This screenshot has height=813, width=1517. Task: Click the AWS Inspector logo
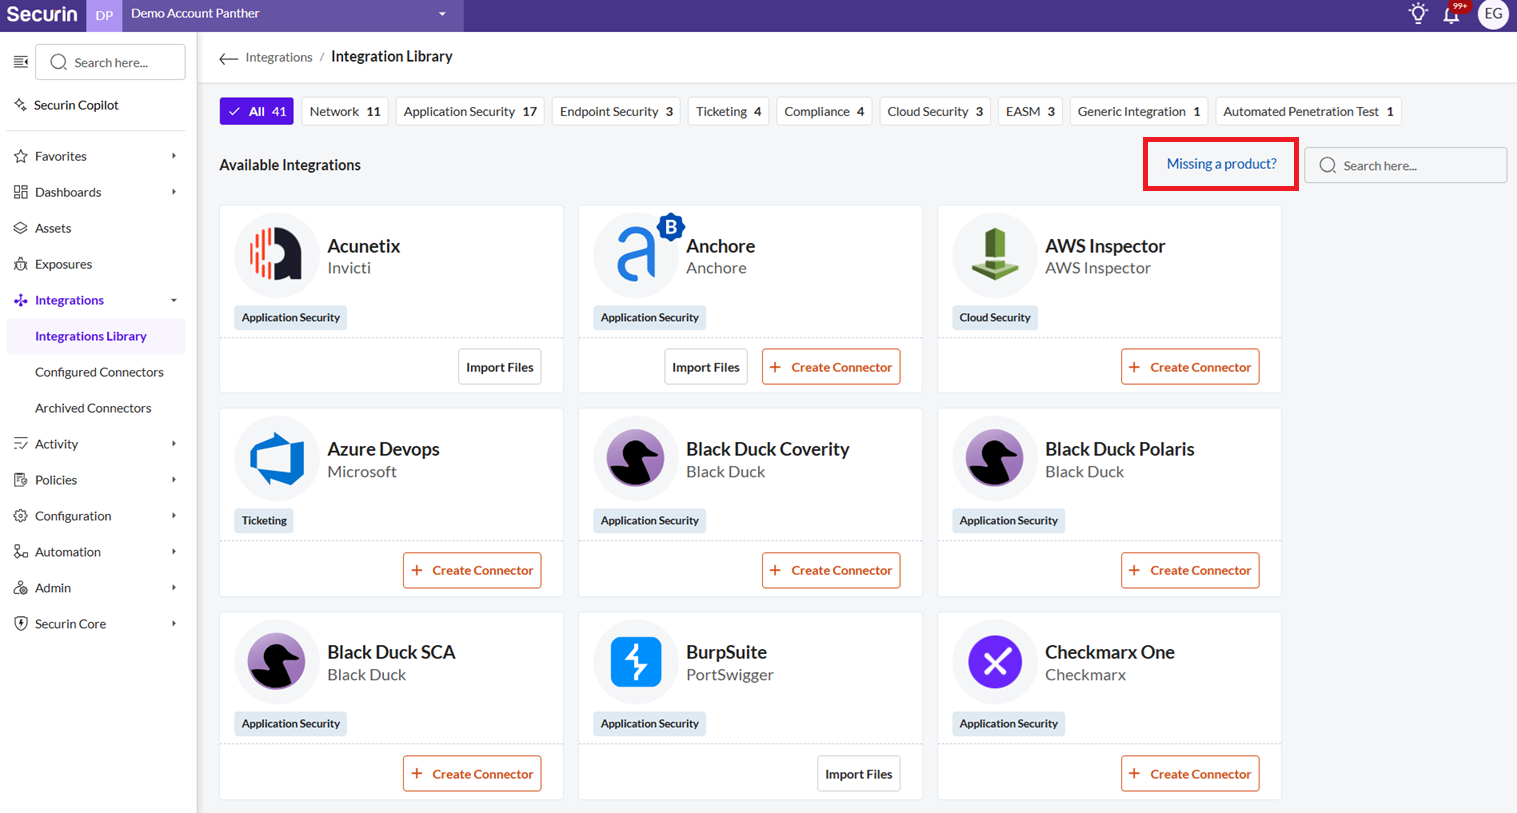(995, 255)
